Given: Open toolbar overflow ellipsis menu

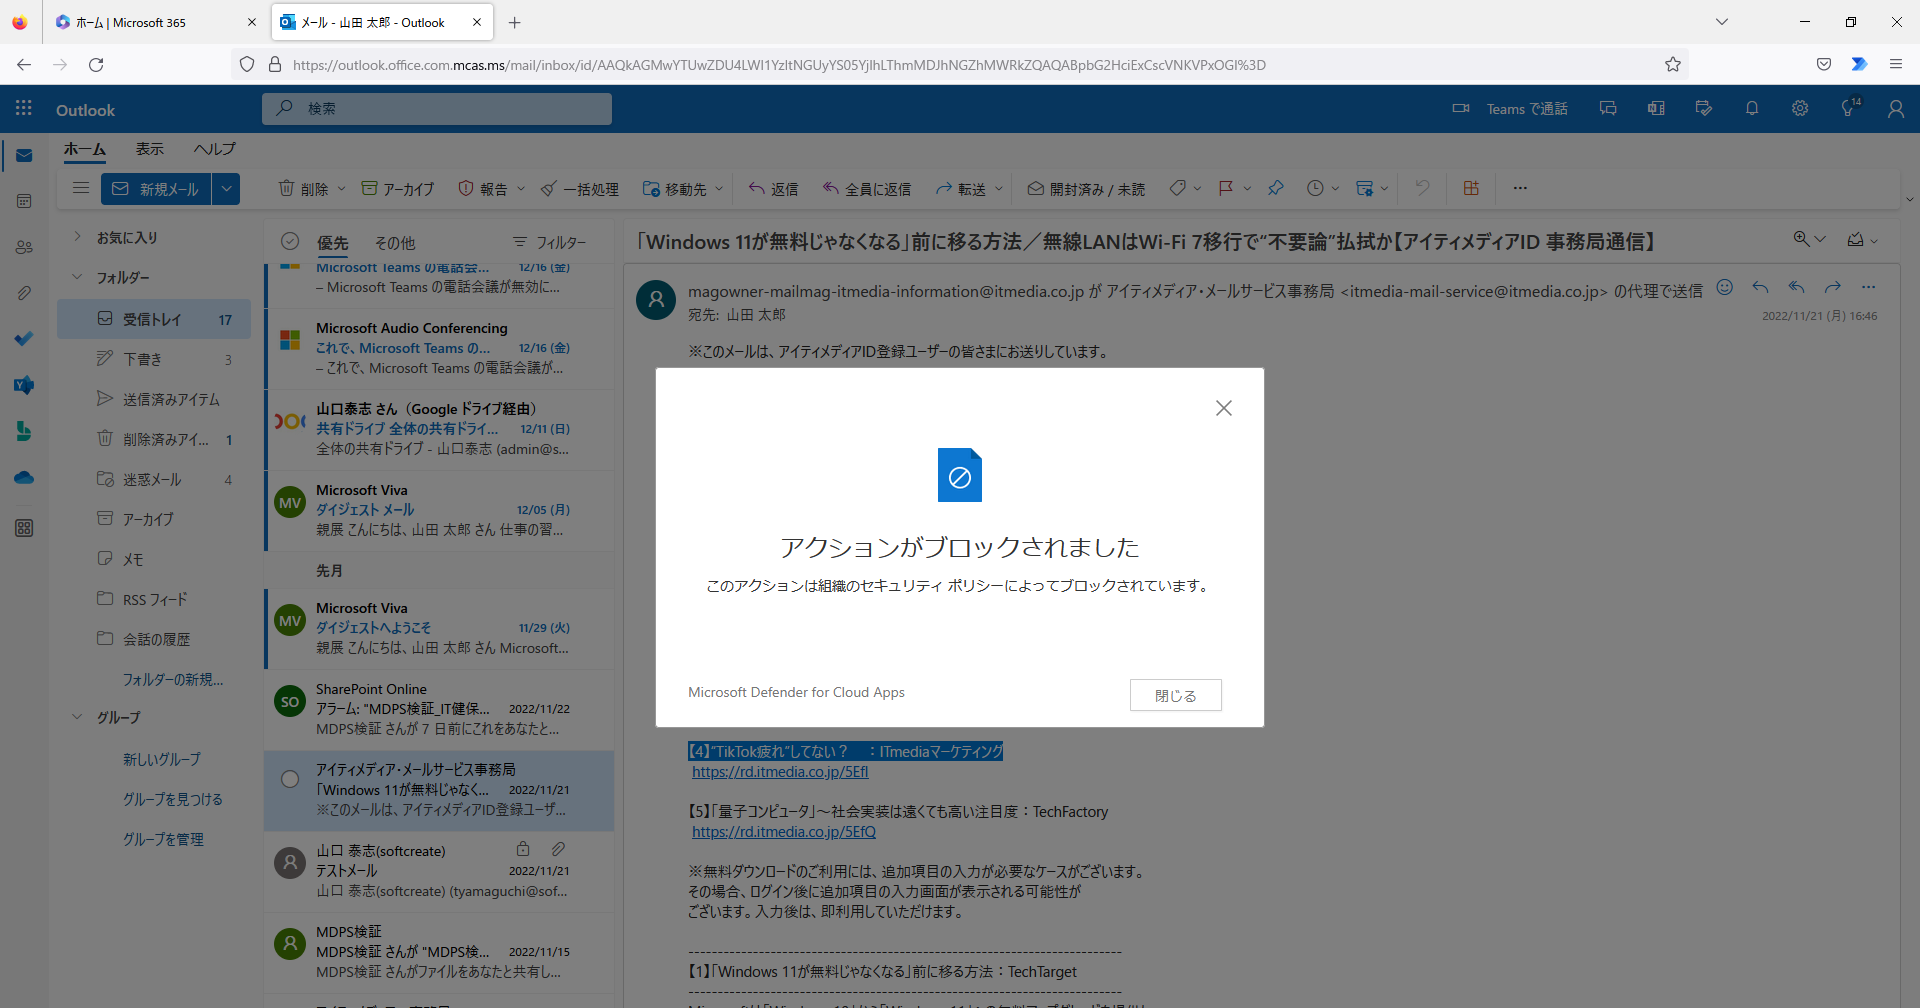Looking at the screenshot, I should [x=1520, y=188].
